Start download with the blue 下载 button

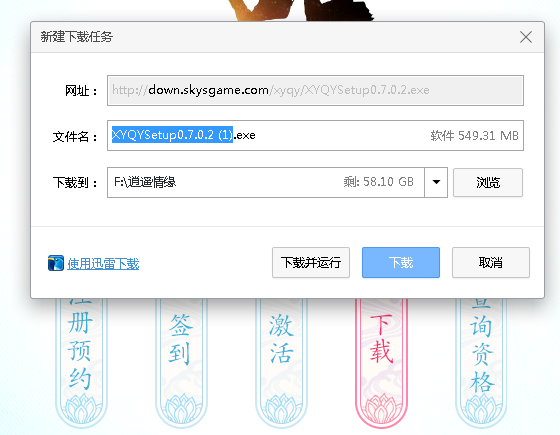pyautogui.click(x=401, y=262)
